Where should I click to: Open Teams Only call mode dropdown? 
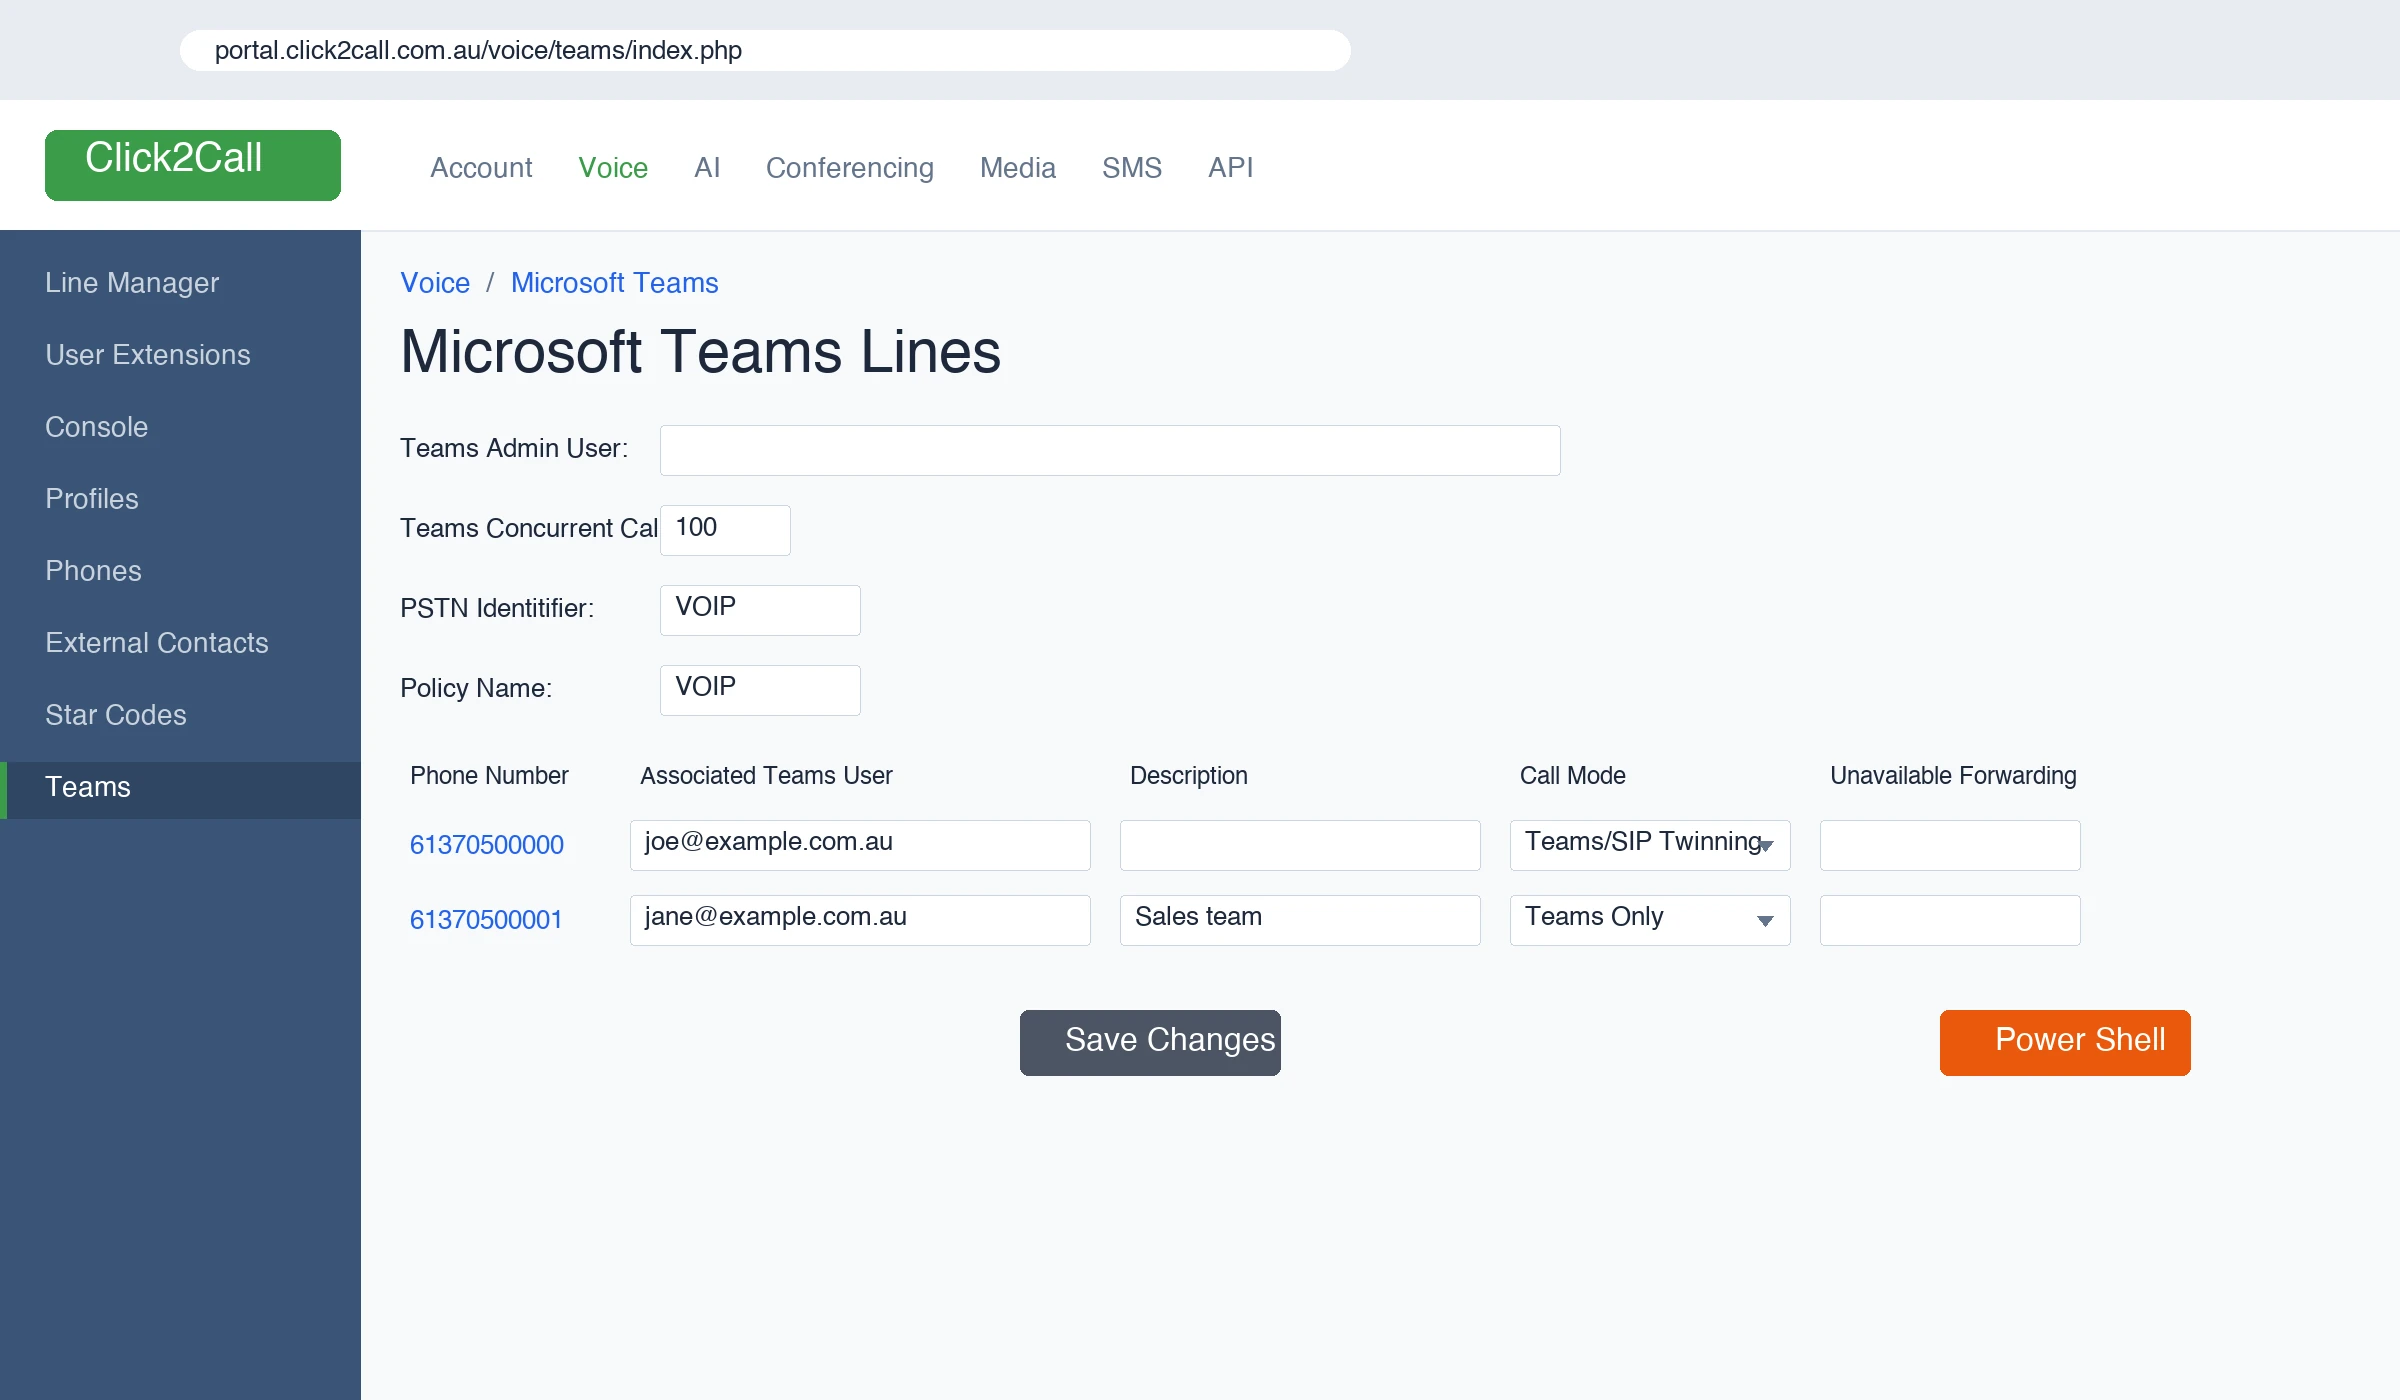[x=1650, y=920]
